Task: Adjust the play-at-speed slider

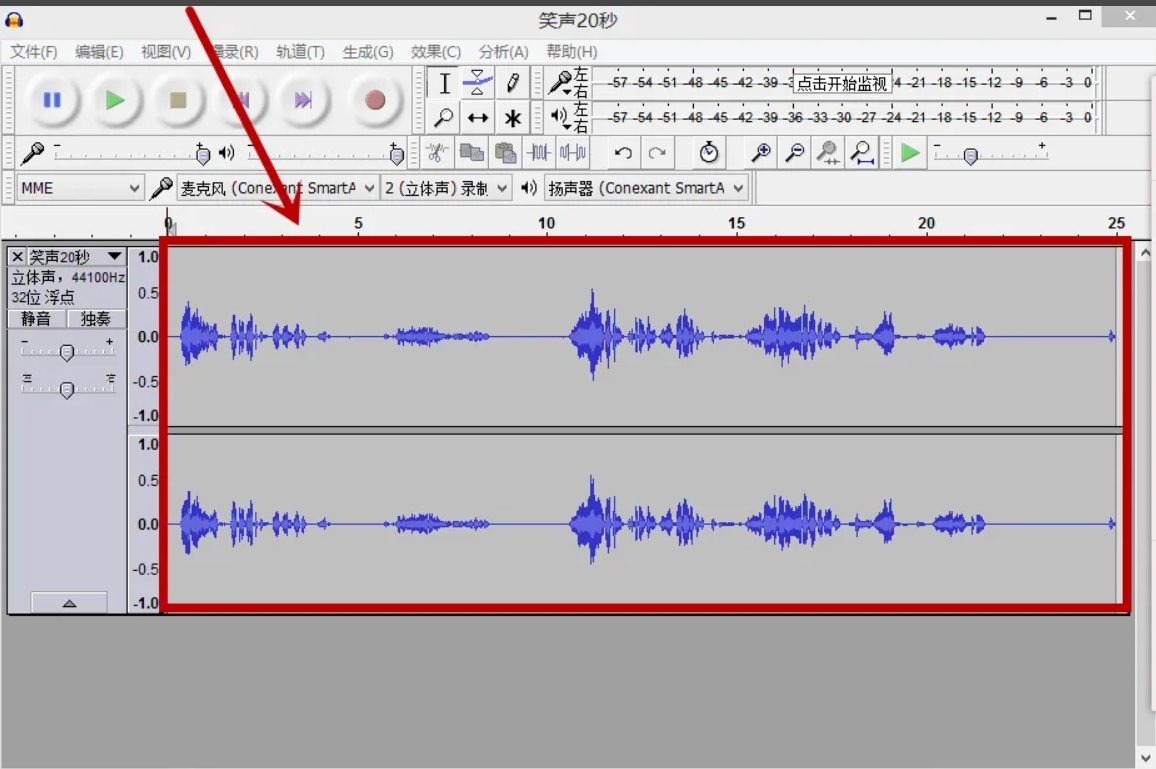Action: click(971, 156)
